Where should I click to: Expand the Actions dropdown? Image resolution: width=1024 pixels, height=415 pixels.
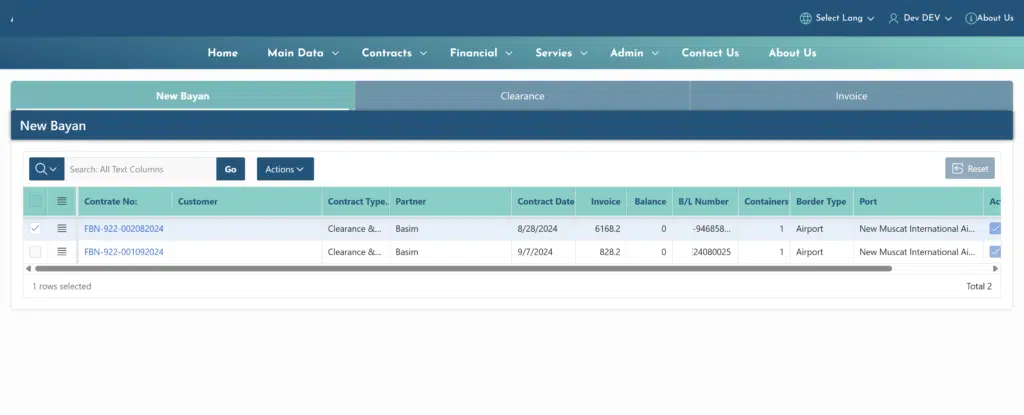point(285,169)
